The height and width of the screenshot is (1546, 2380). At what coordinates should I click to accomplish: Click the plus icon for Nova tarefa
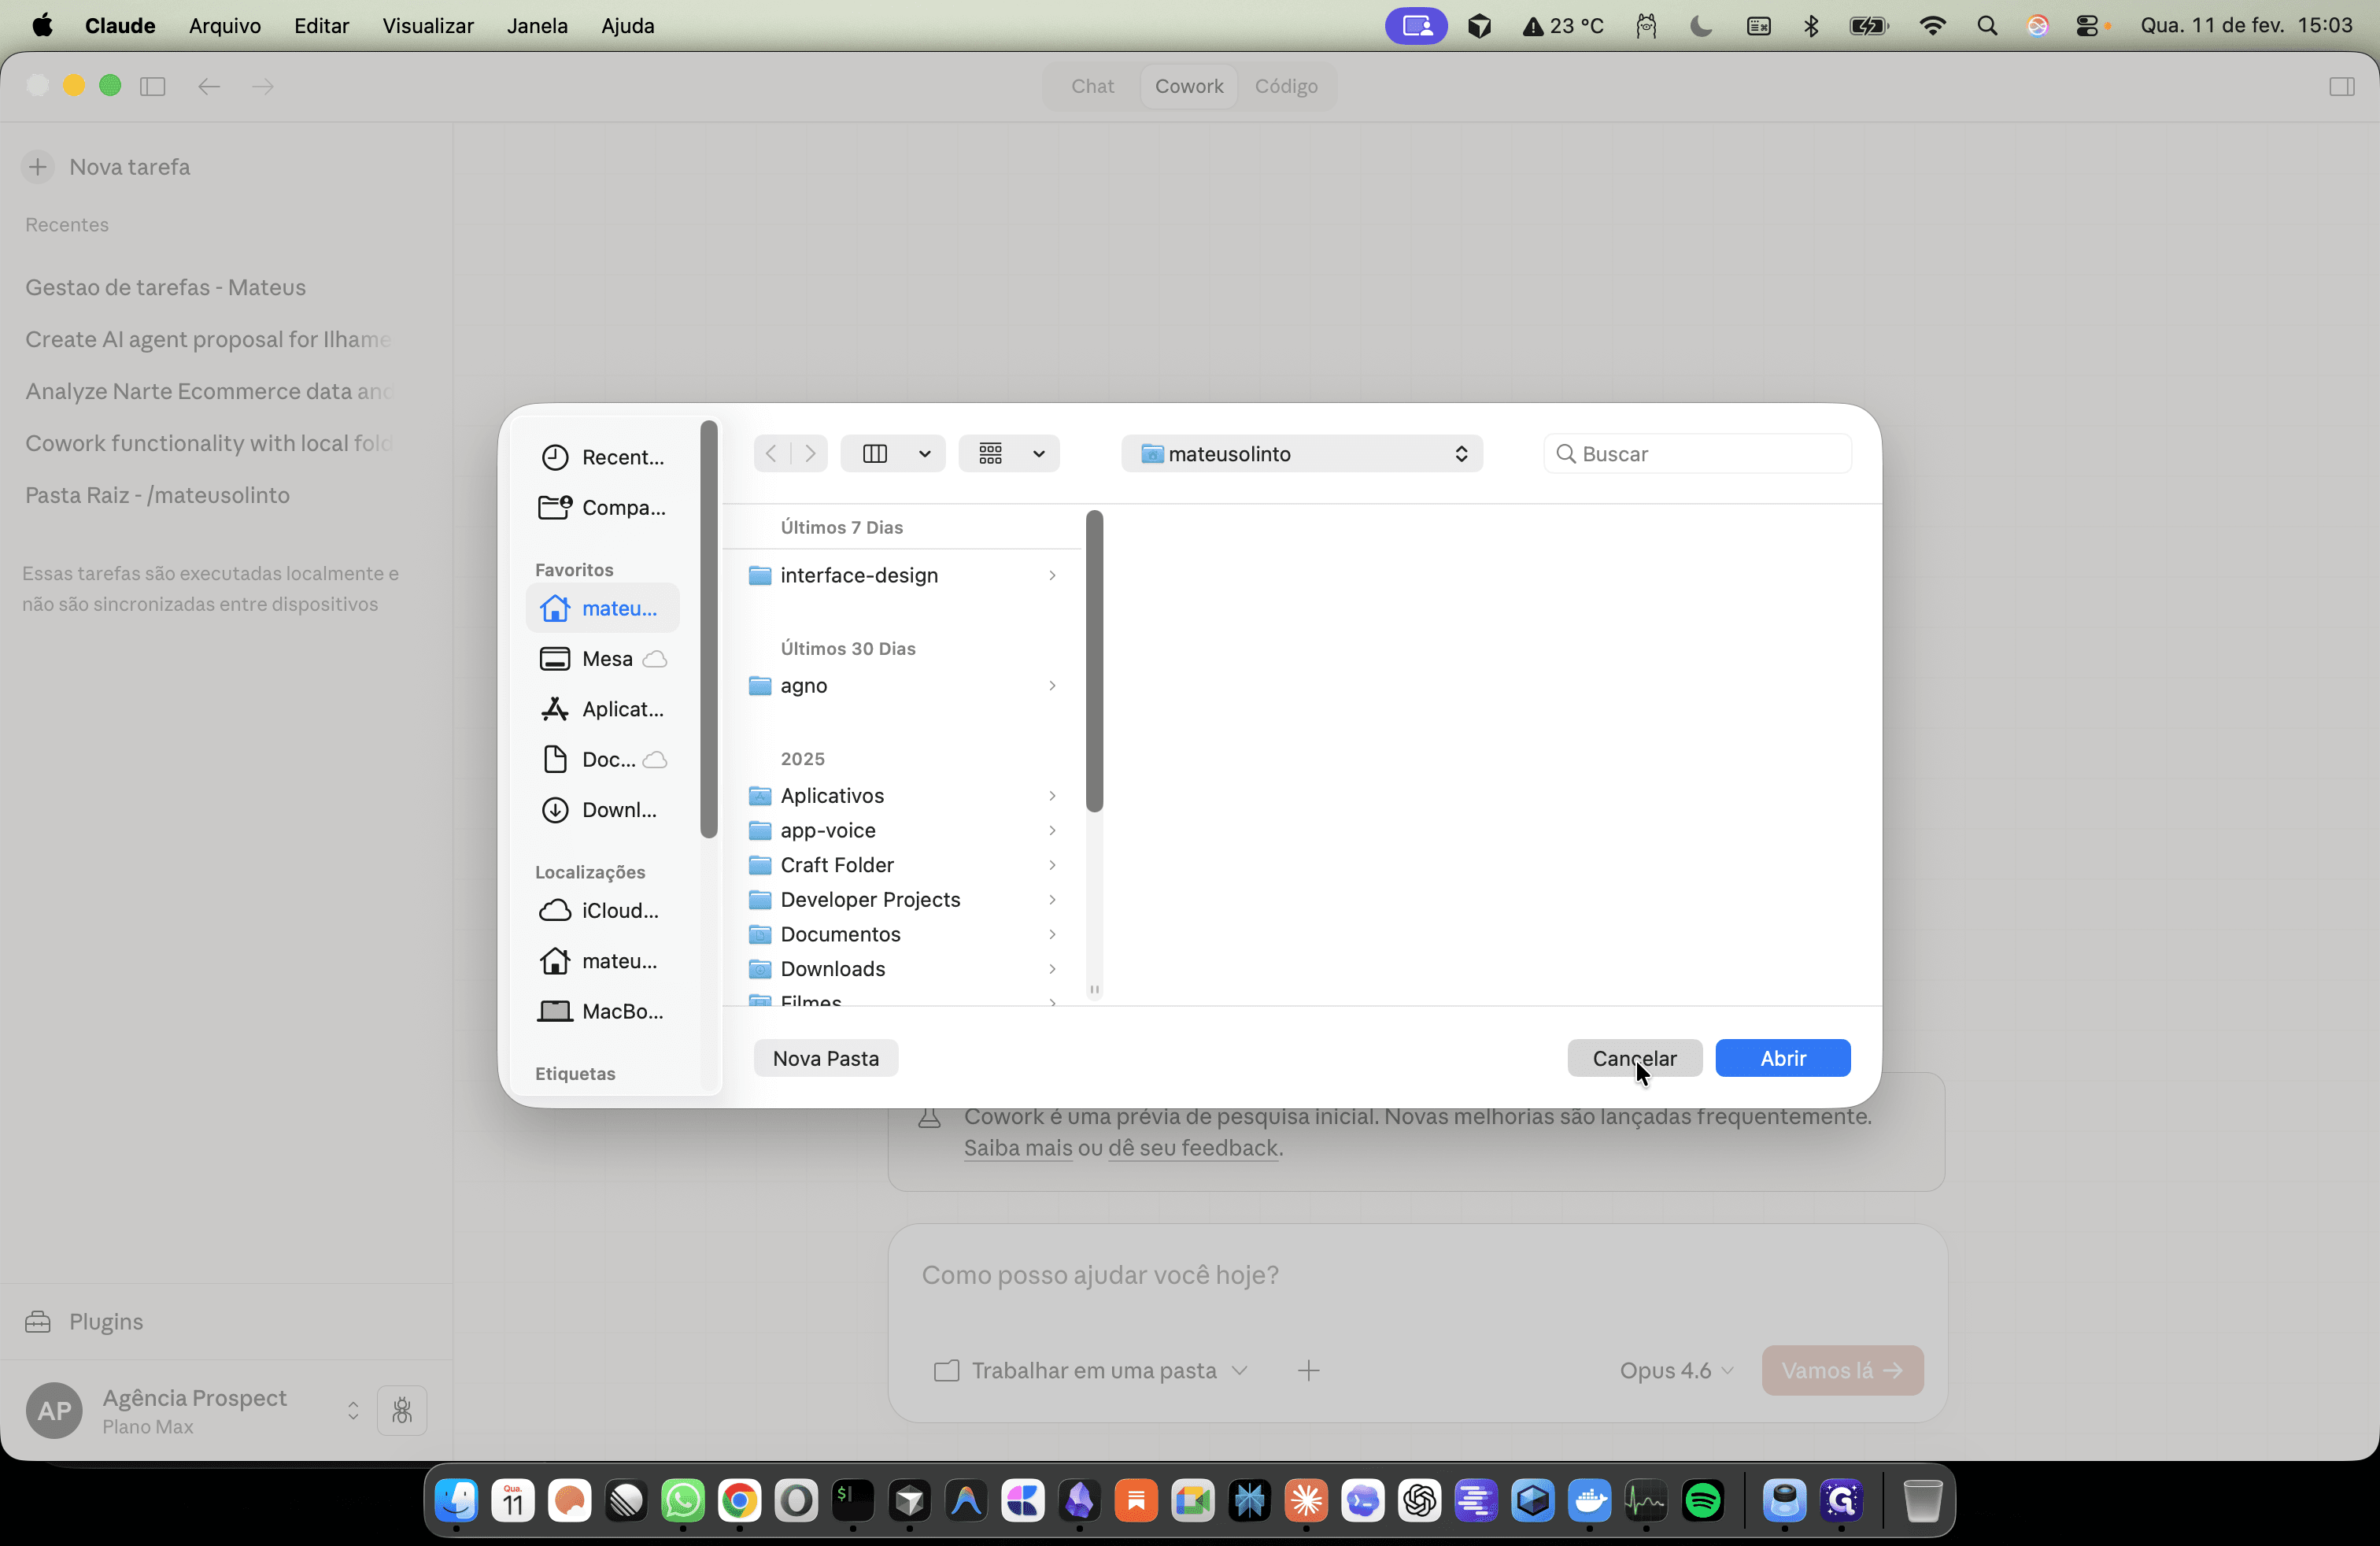pyautogui.click(x=38, y=167)
